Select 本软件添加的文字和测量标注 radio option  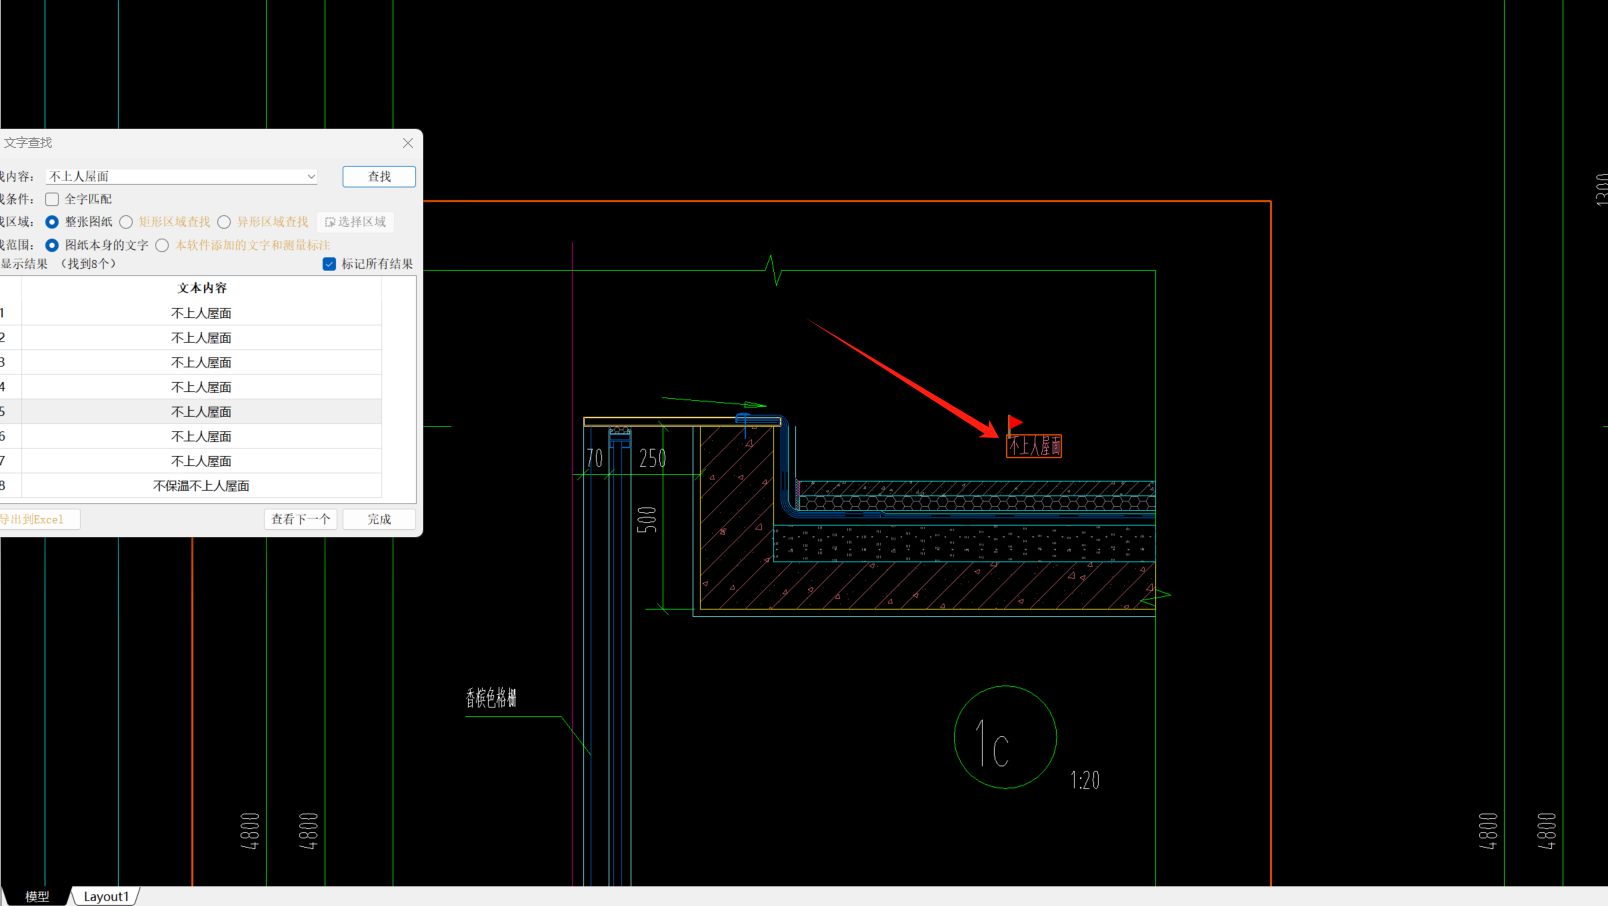point(162,245)
